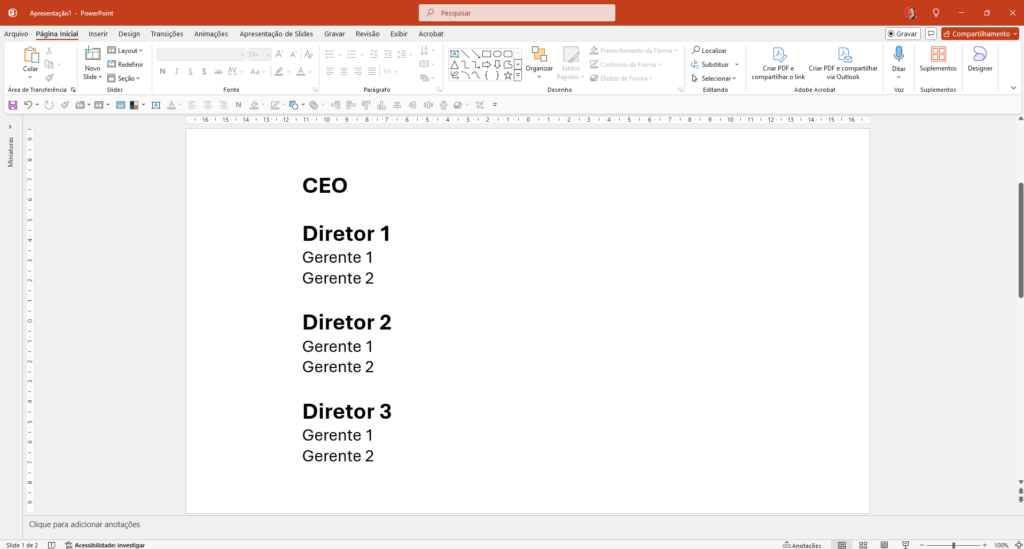
Task: Click the Compartilhamento button
Action: point(979,33)
